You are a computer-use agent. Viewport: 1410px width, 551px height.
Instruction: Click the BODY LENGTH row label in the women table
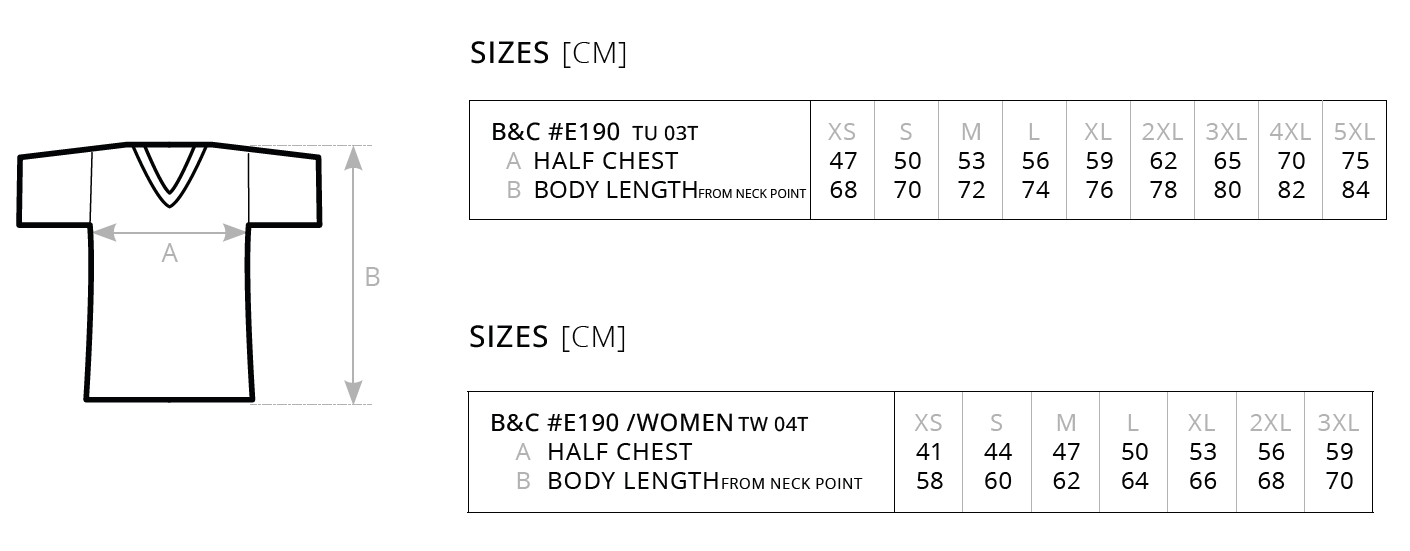tap(704, 481)
